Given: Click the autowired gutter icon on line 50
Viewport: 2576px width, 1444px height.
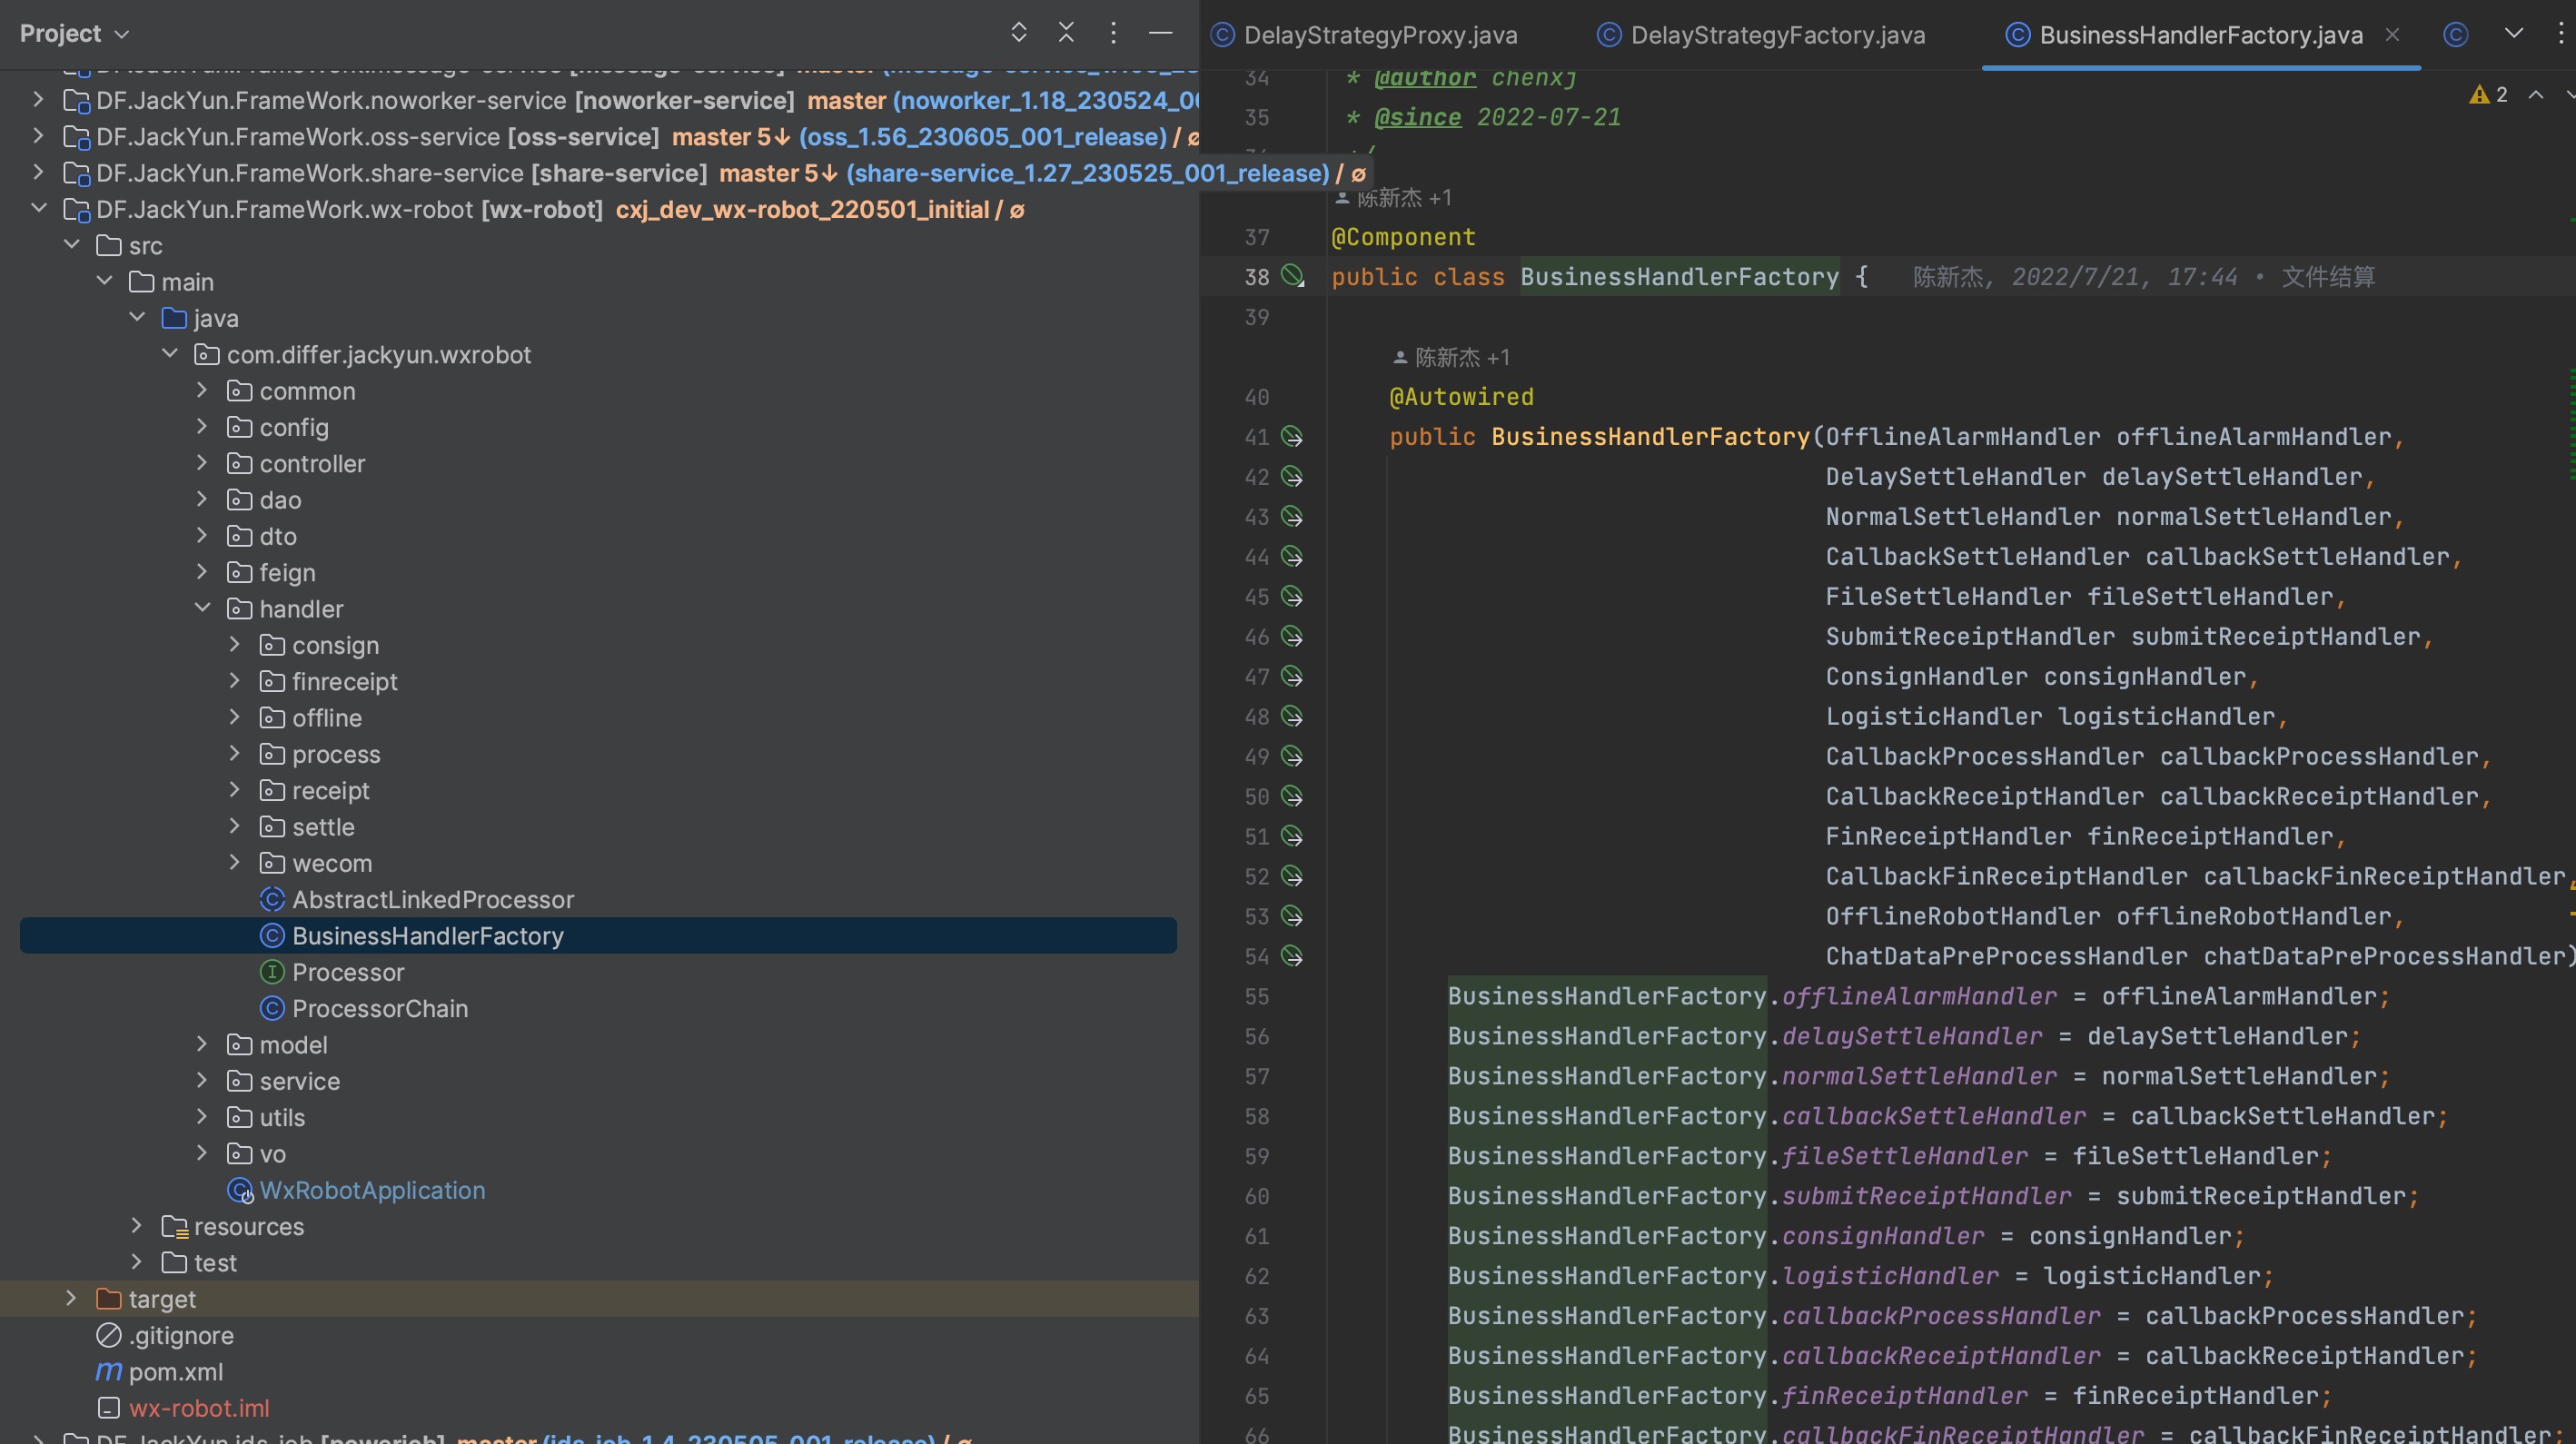Looking at the screenshot, I should [x=1292, y=797].
